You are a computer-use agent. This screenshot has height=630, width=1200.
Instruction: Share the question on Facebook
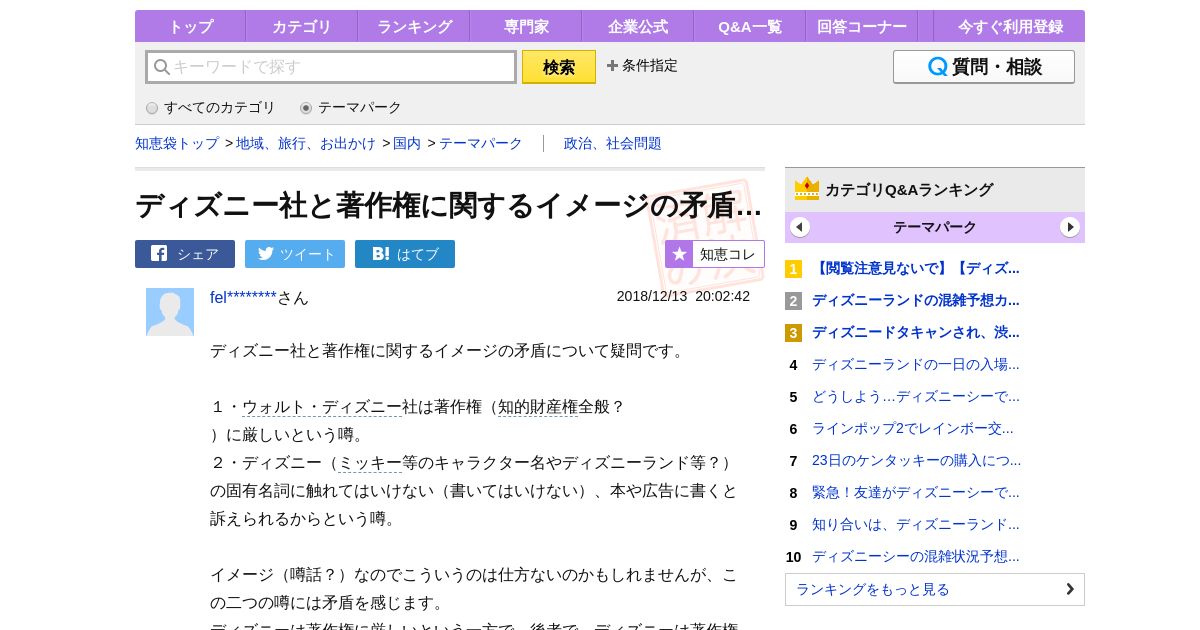185,254
